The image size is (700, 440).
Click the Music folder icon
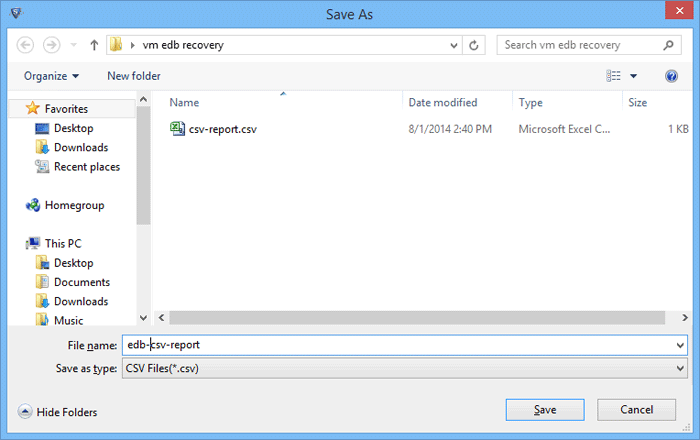tap(42, 320)
